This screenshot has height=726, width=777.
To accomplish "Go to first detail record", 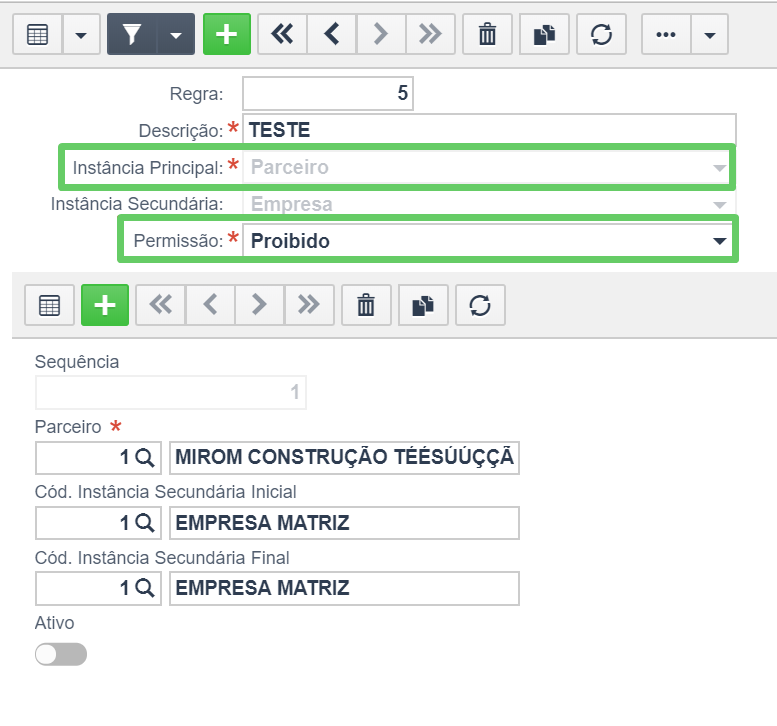I will 161,305.
